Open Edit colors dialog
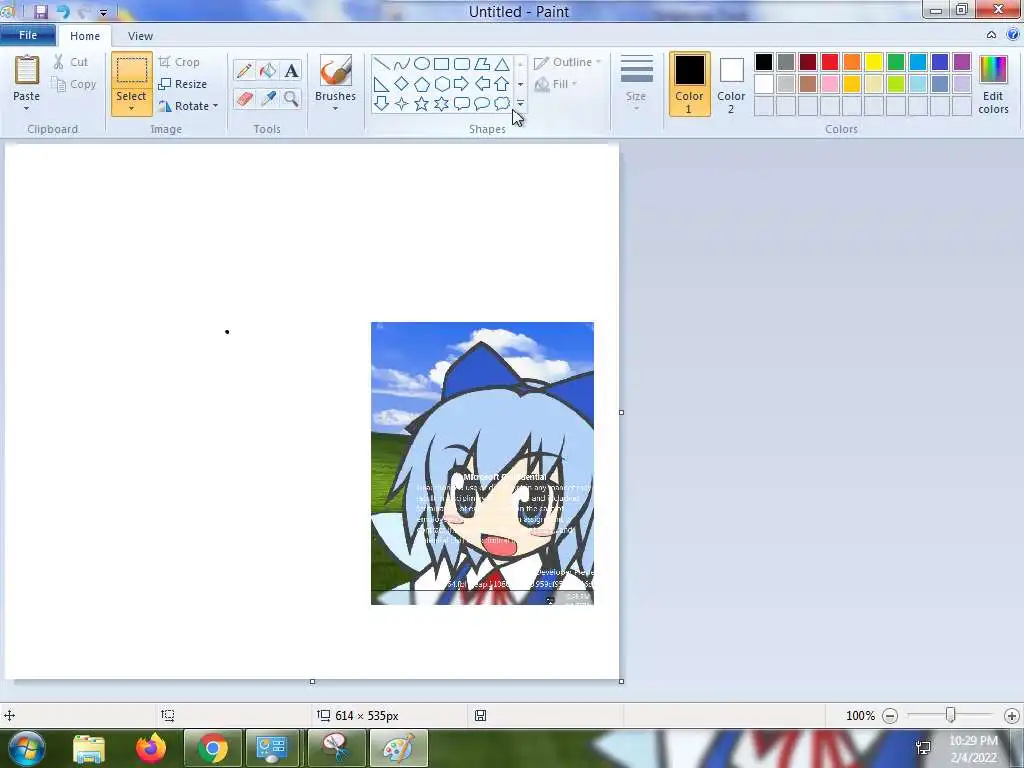 tap(993, 85)
